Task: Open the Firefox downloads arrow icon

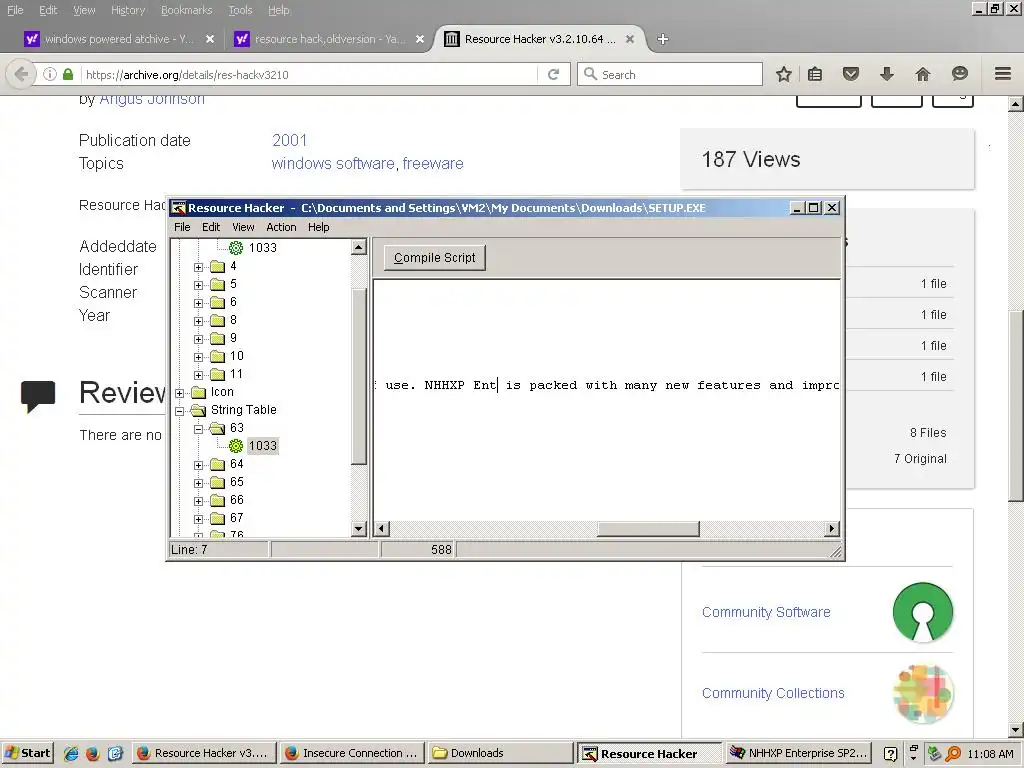Action: click(886, 74)
